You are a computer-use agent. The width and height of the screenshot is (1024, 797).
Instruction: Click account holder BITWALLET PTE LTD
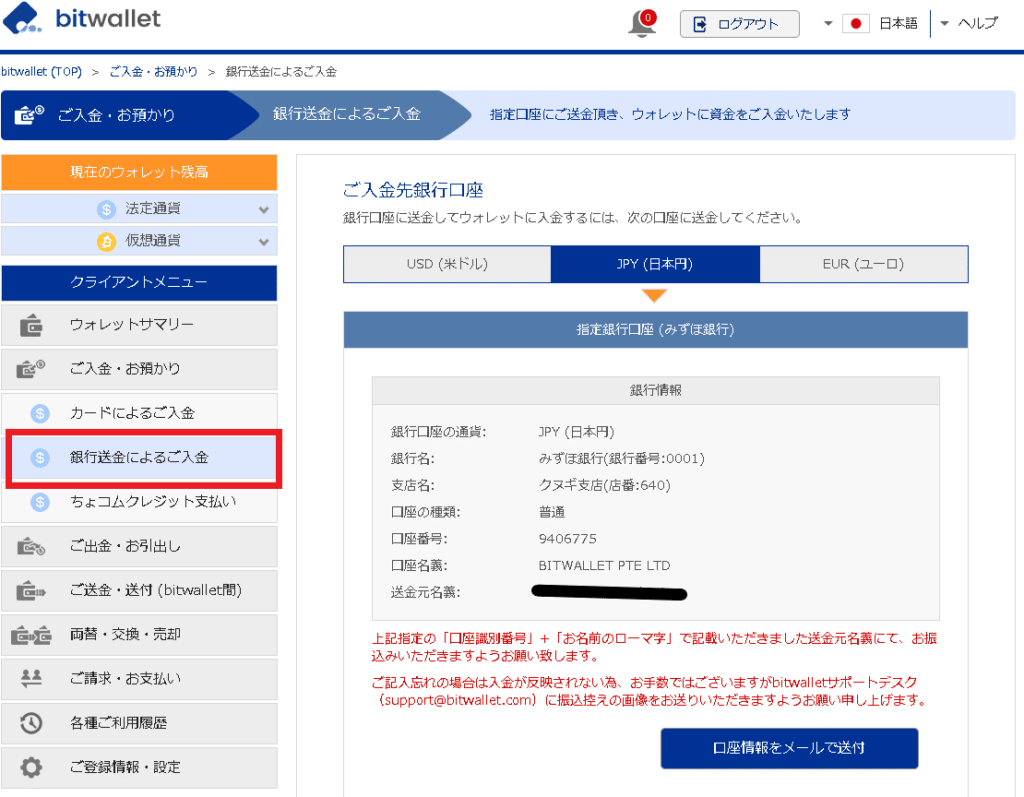click(604, 566)
